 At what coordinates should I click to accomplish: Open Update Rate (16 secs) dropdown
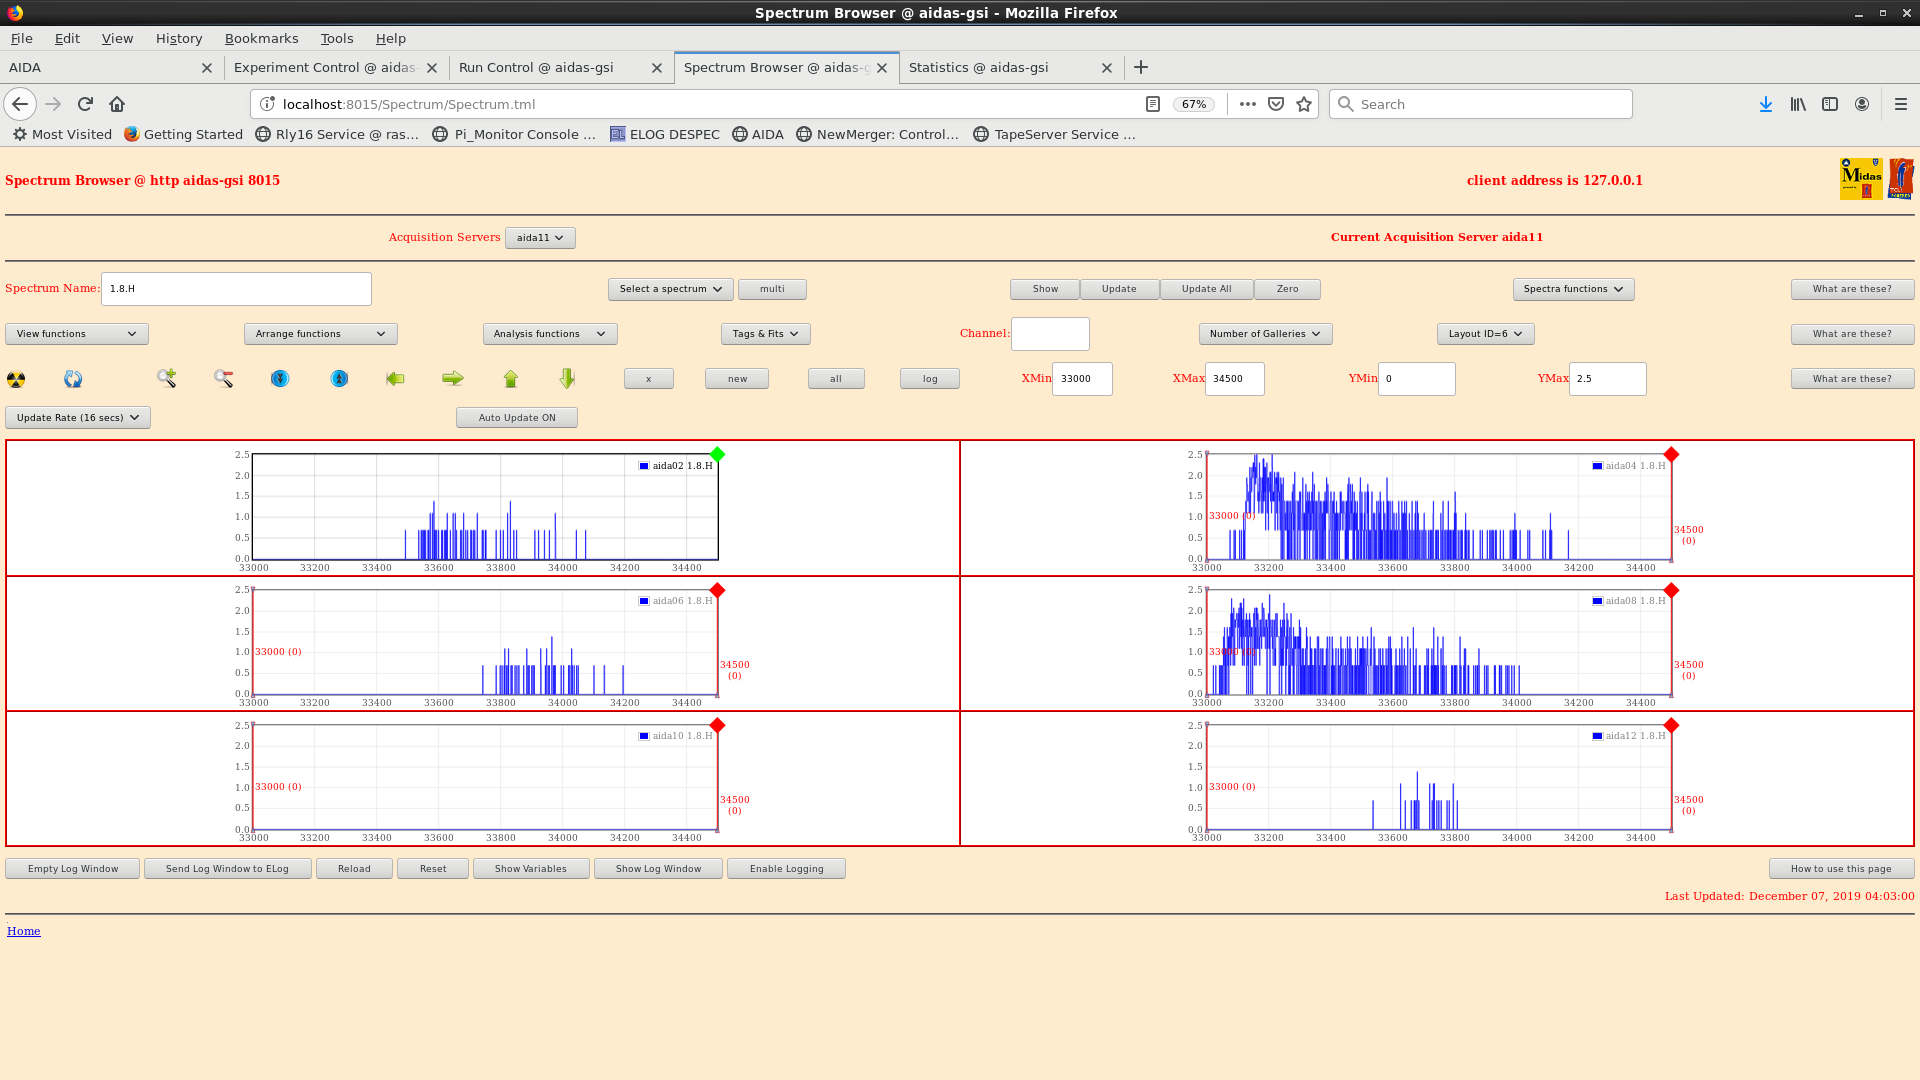78,418
